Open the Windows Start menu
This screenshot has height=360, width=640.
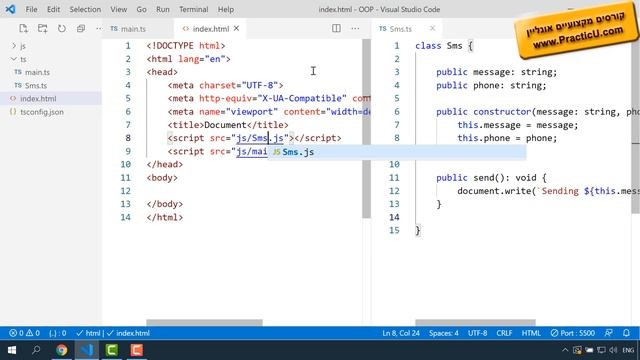[x=11, y=350]
